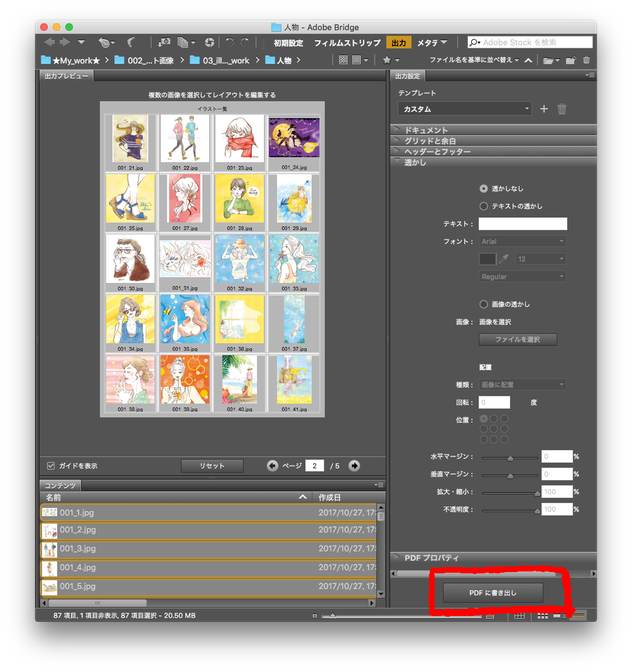Open the カスタム template dropdown
Image resolution: width=632 pixels, height=672 pixels.
click(464, 109)
